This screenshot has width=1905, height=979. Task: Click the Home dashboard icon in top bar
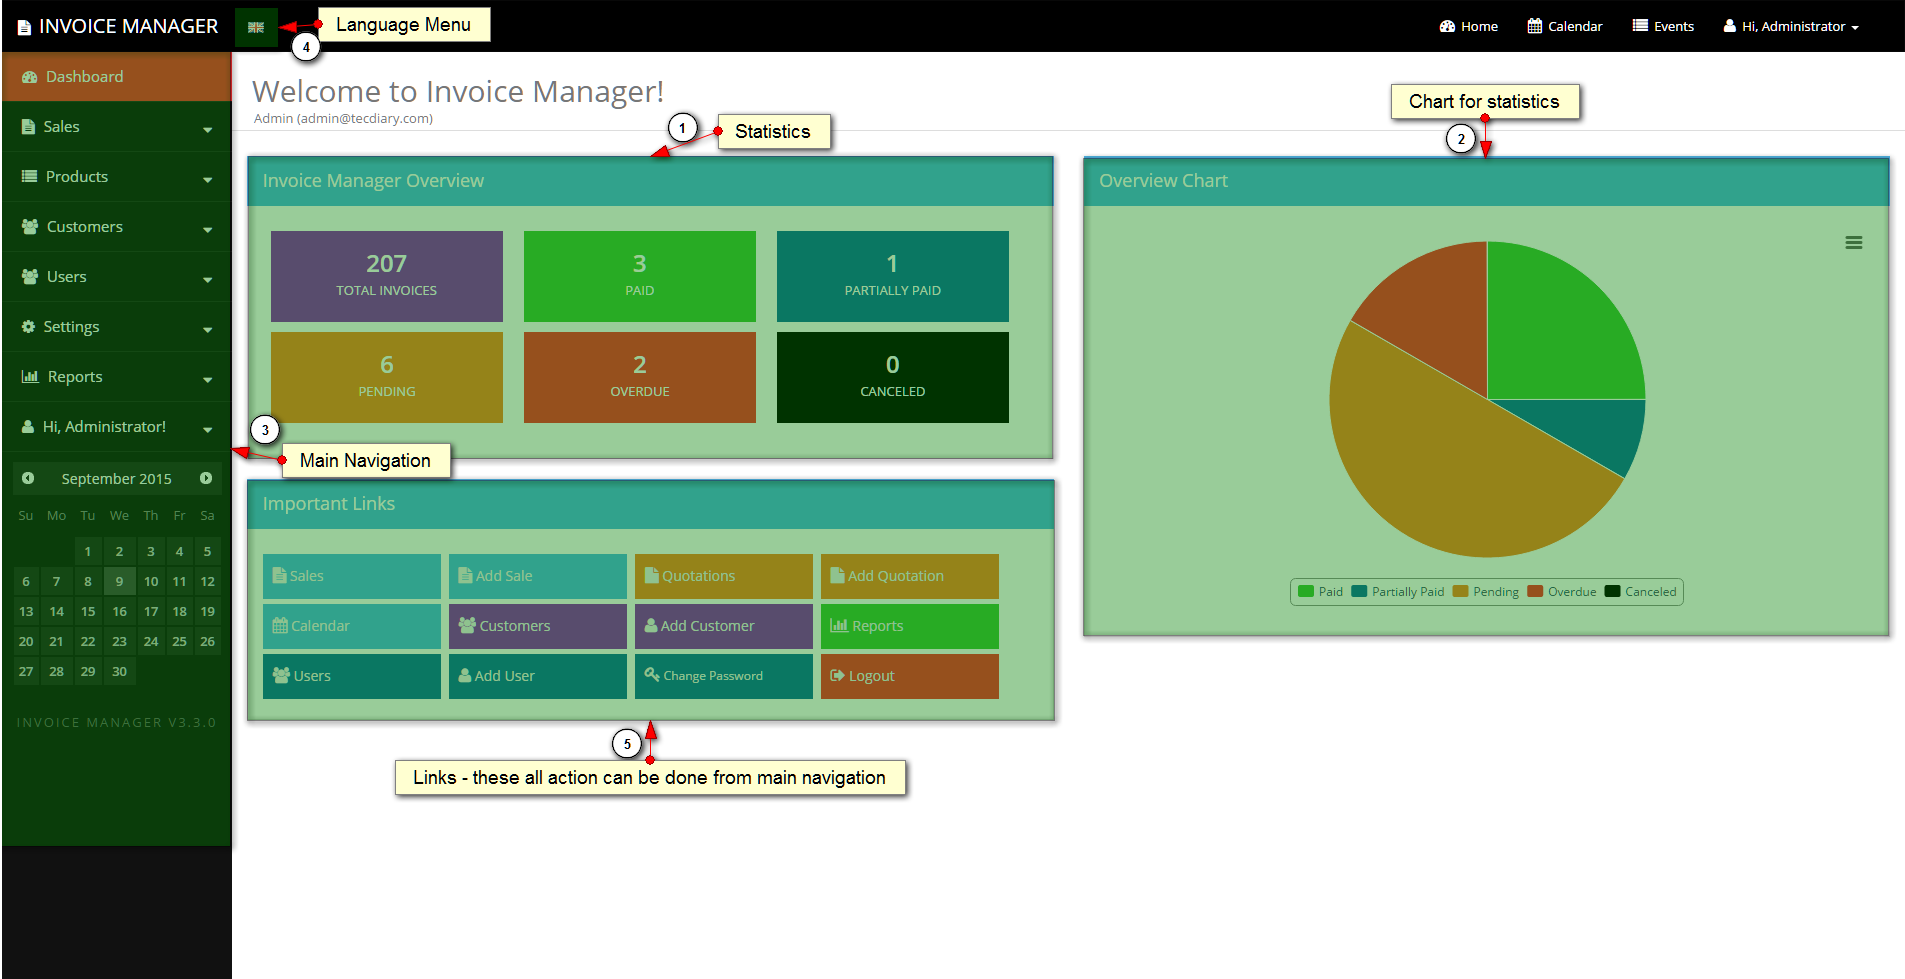pos(1447,27)
